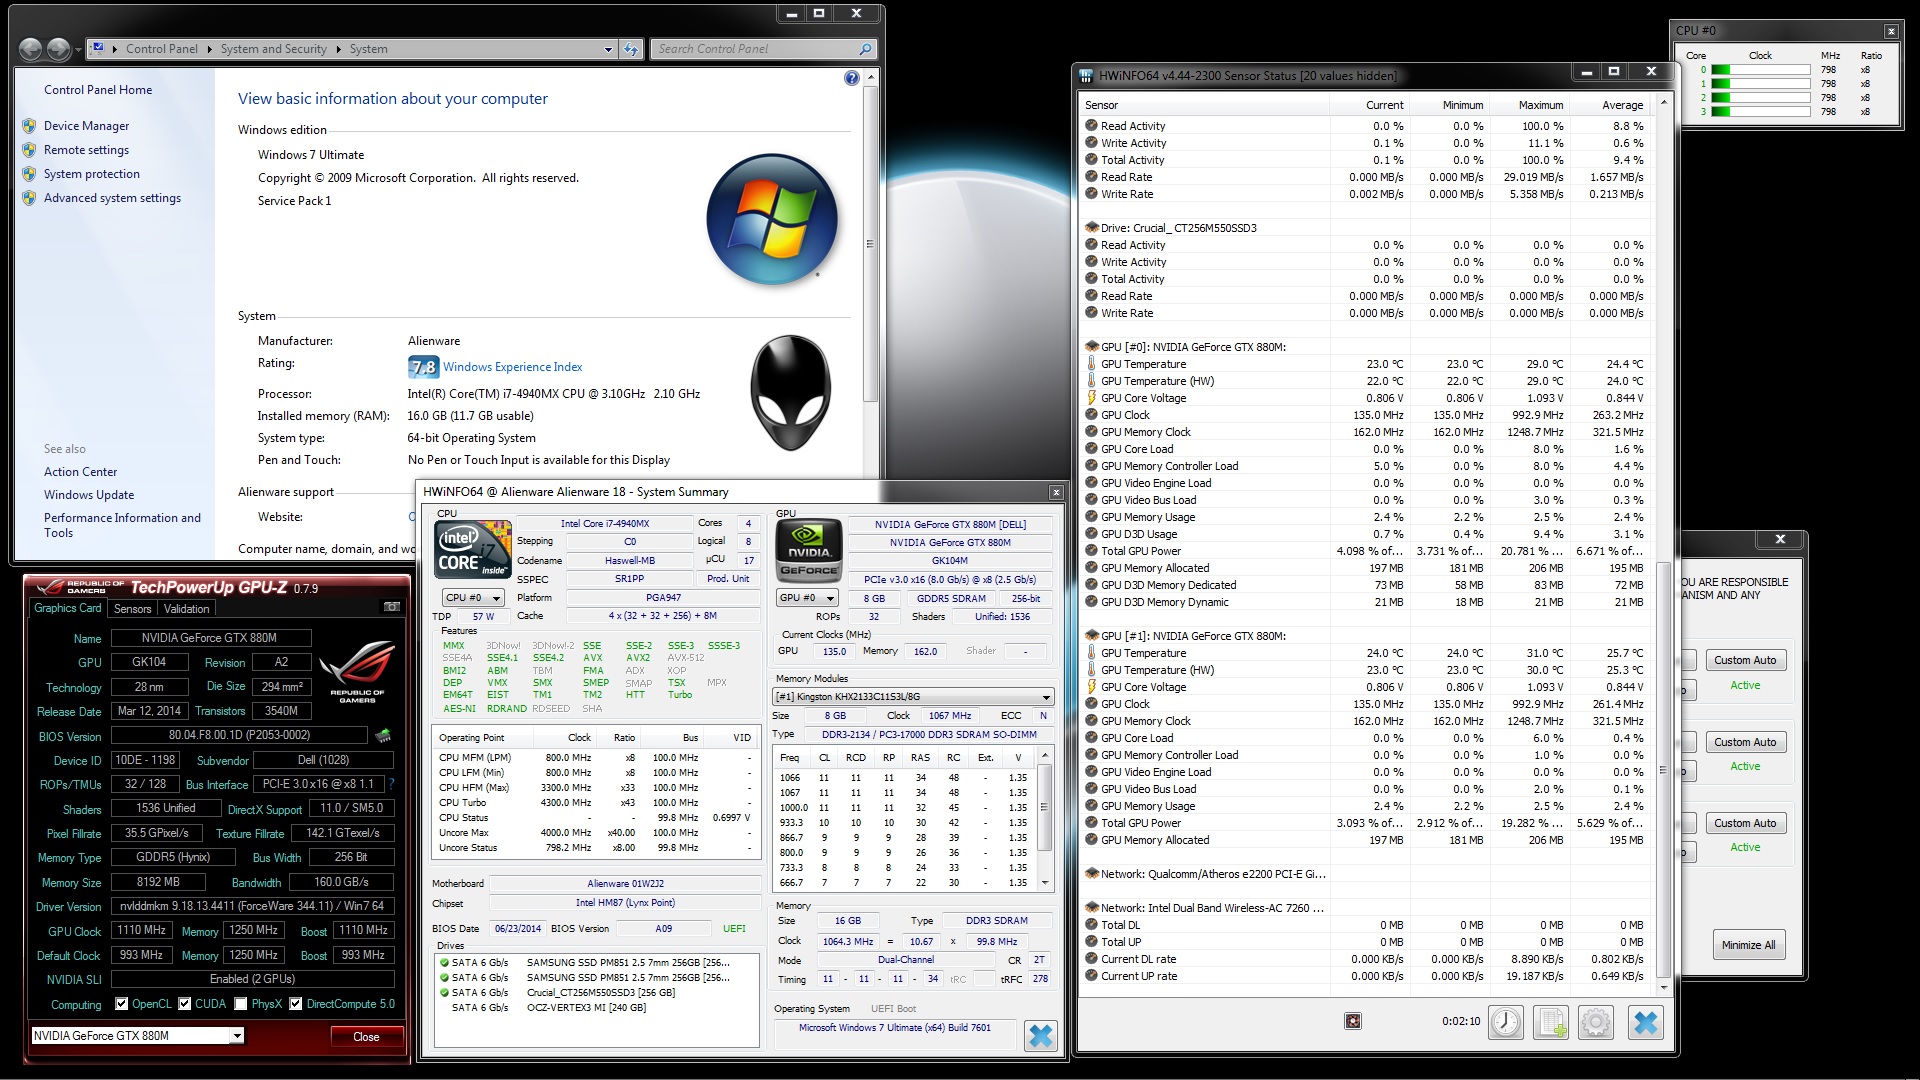This screenshot has height=1080, width=1920.
Task: Open the CPU #0 selector dropdown
Action: click(473, 598)
